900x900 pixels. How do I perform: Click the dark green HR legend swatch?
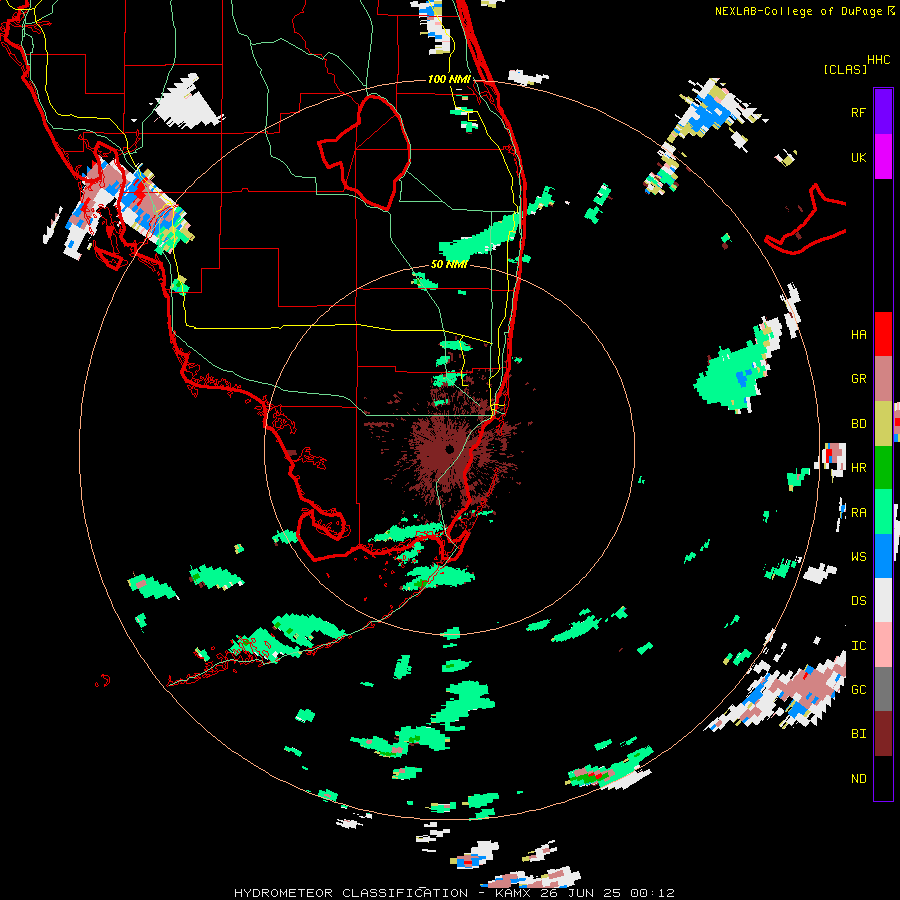coord(883,467)
